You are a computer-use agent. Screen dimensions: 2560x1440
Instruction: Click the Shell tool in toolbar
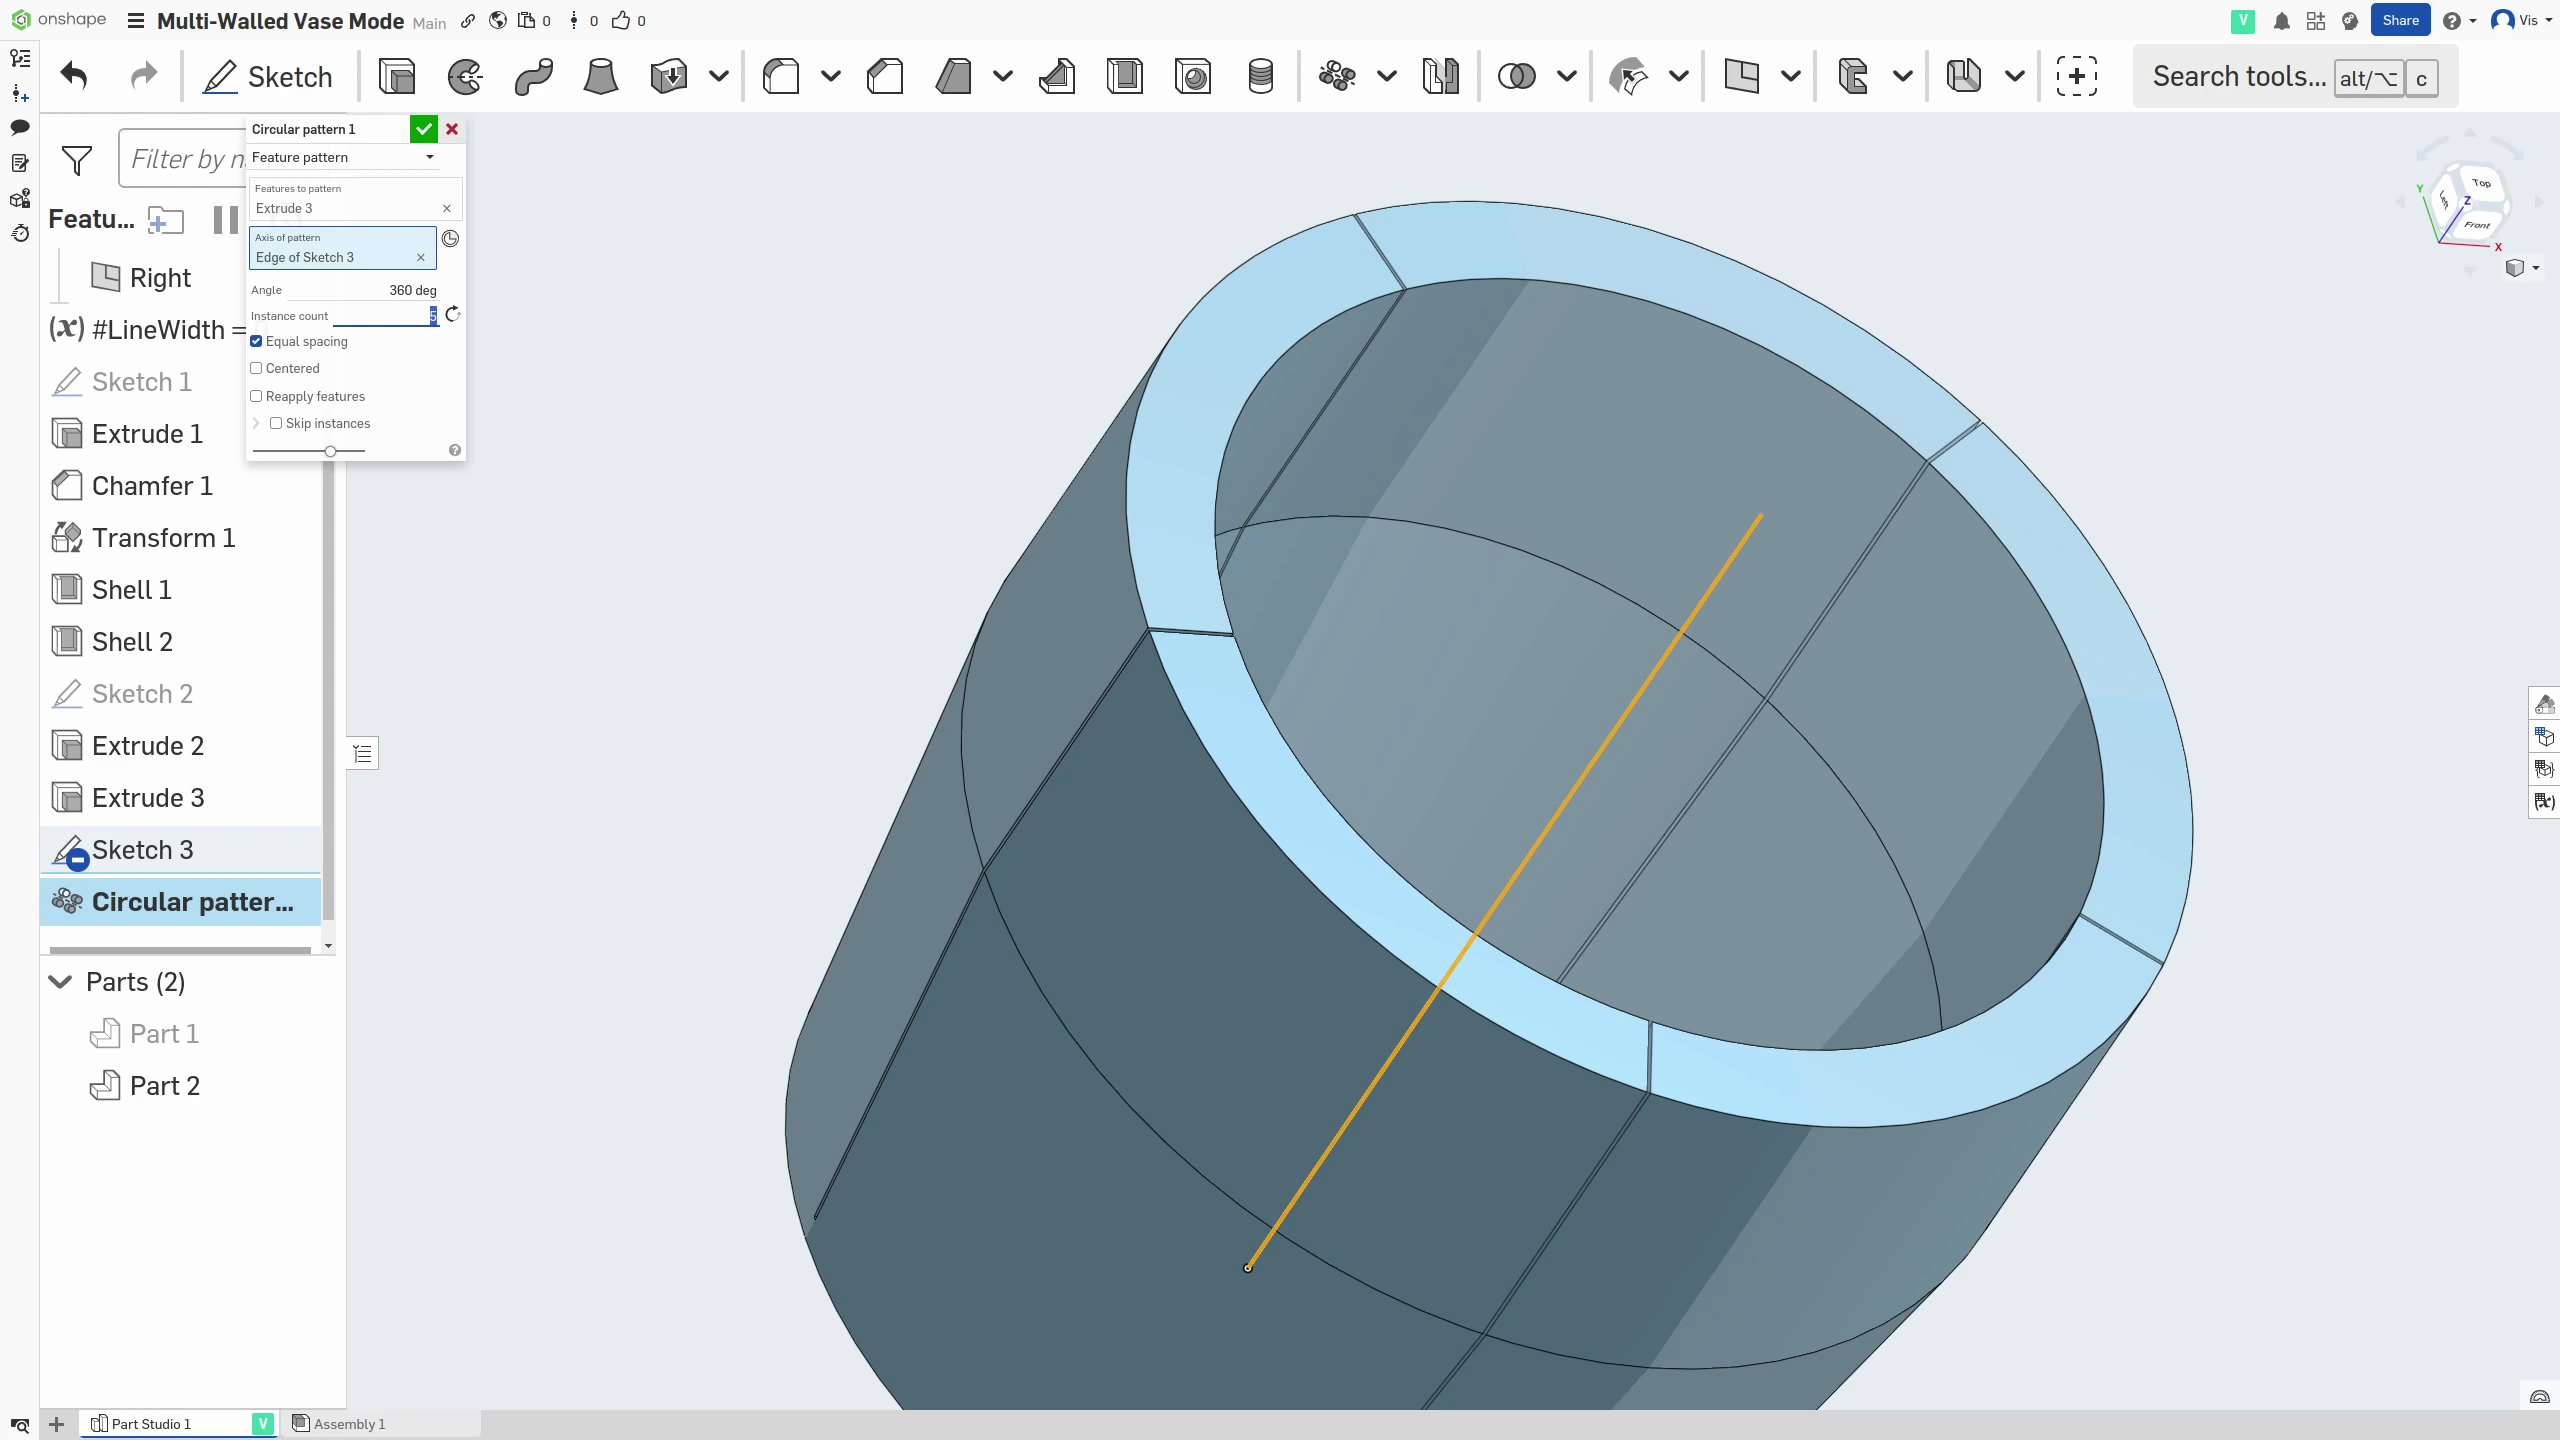pos(1125,76)
